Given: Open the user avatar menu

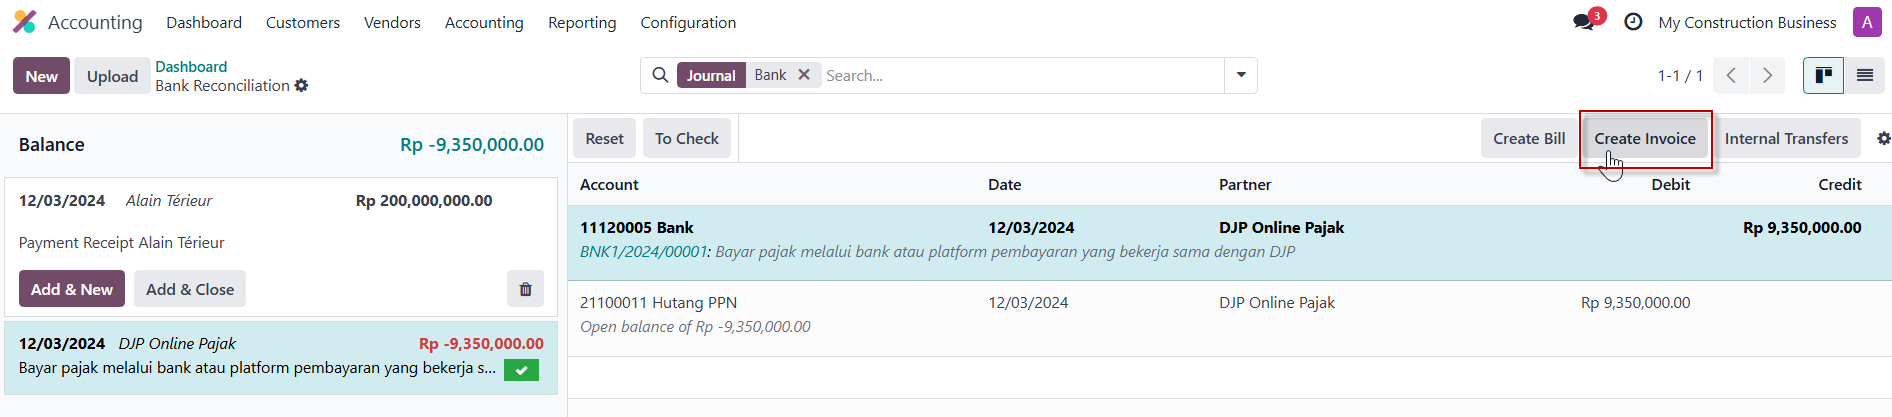Looking at the screenshot, I should pyautogui.click(x=1867, y=22).
